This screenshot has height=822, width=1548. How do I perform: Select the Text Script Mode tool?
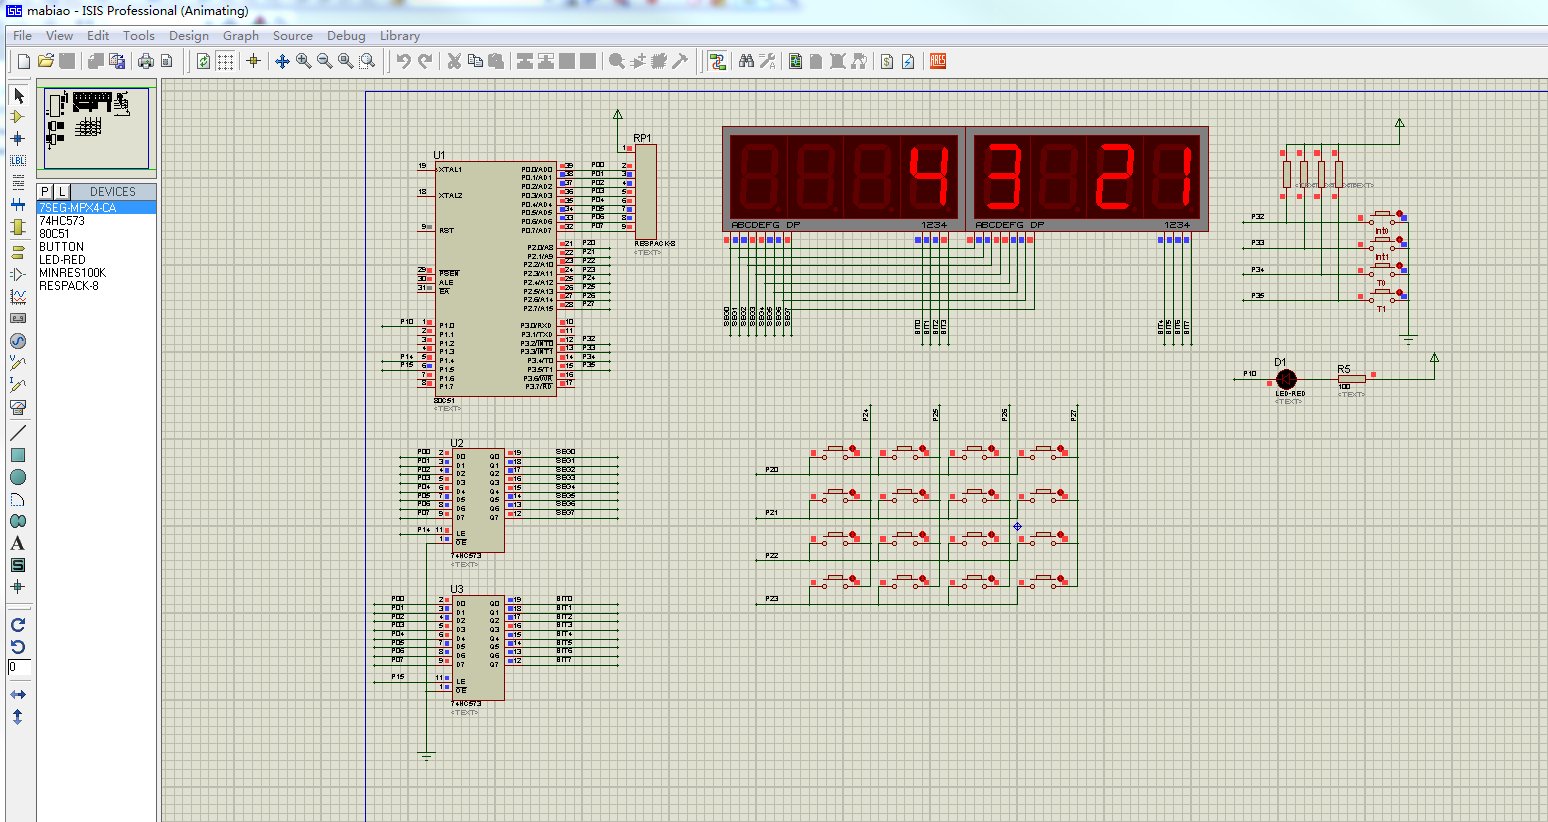(x=18, y=182)
